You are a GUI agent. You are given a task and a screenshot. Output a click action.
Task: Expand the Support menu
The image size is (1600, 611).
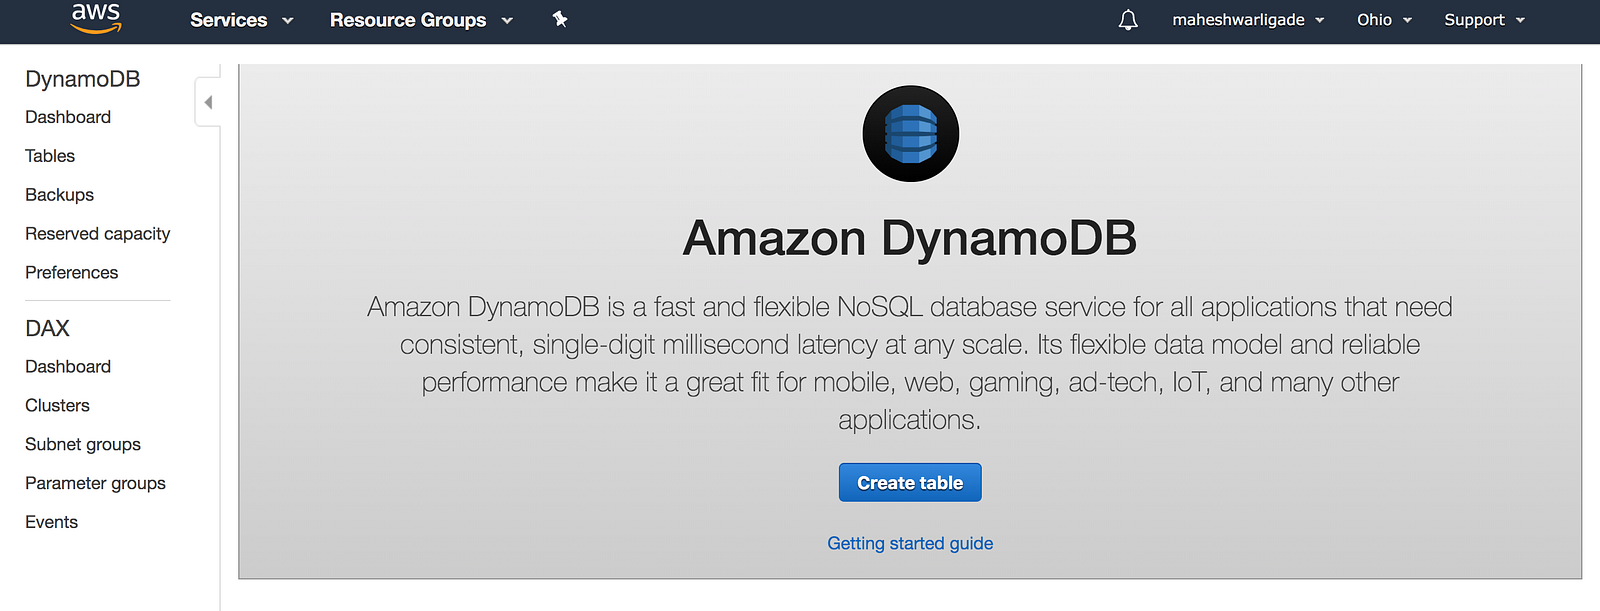pyautogui.click(x=1484, y=20)
